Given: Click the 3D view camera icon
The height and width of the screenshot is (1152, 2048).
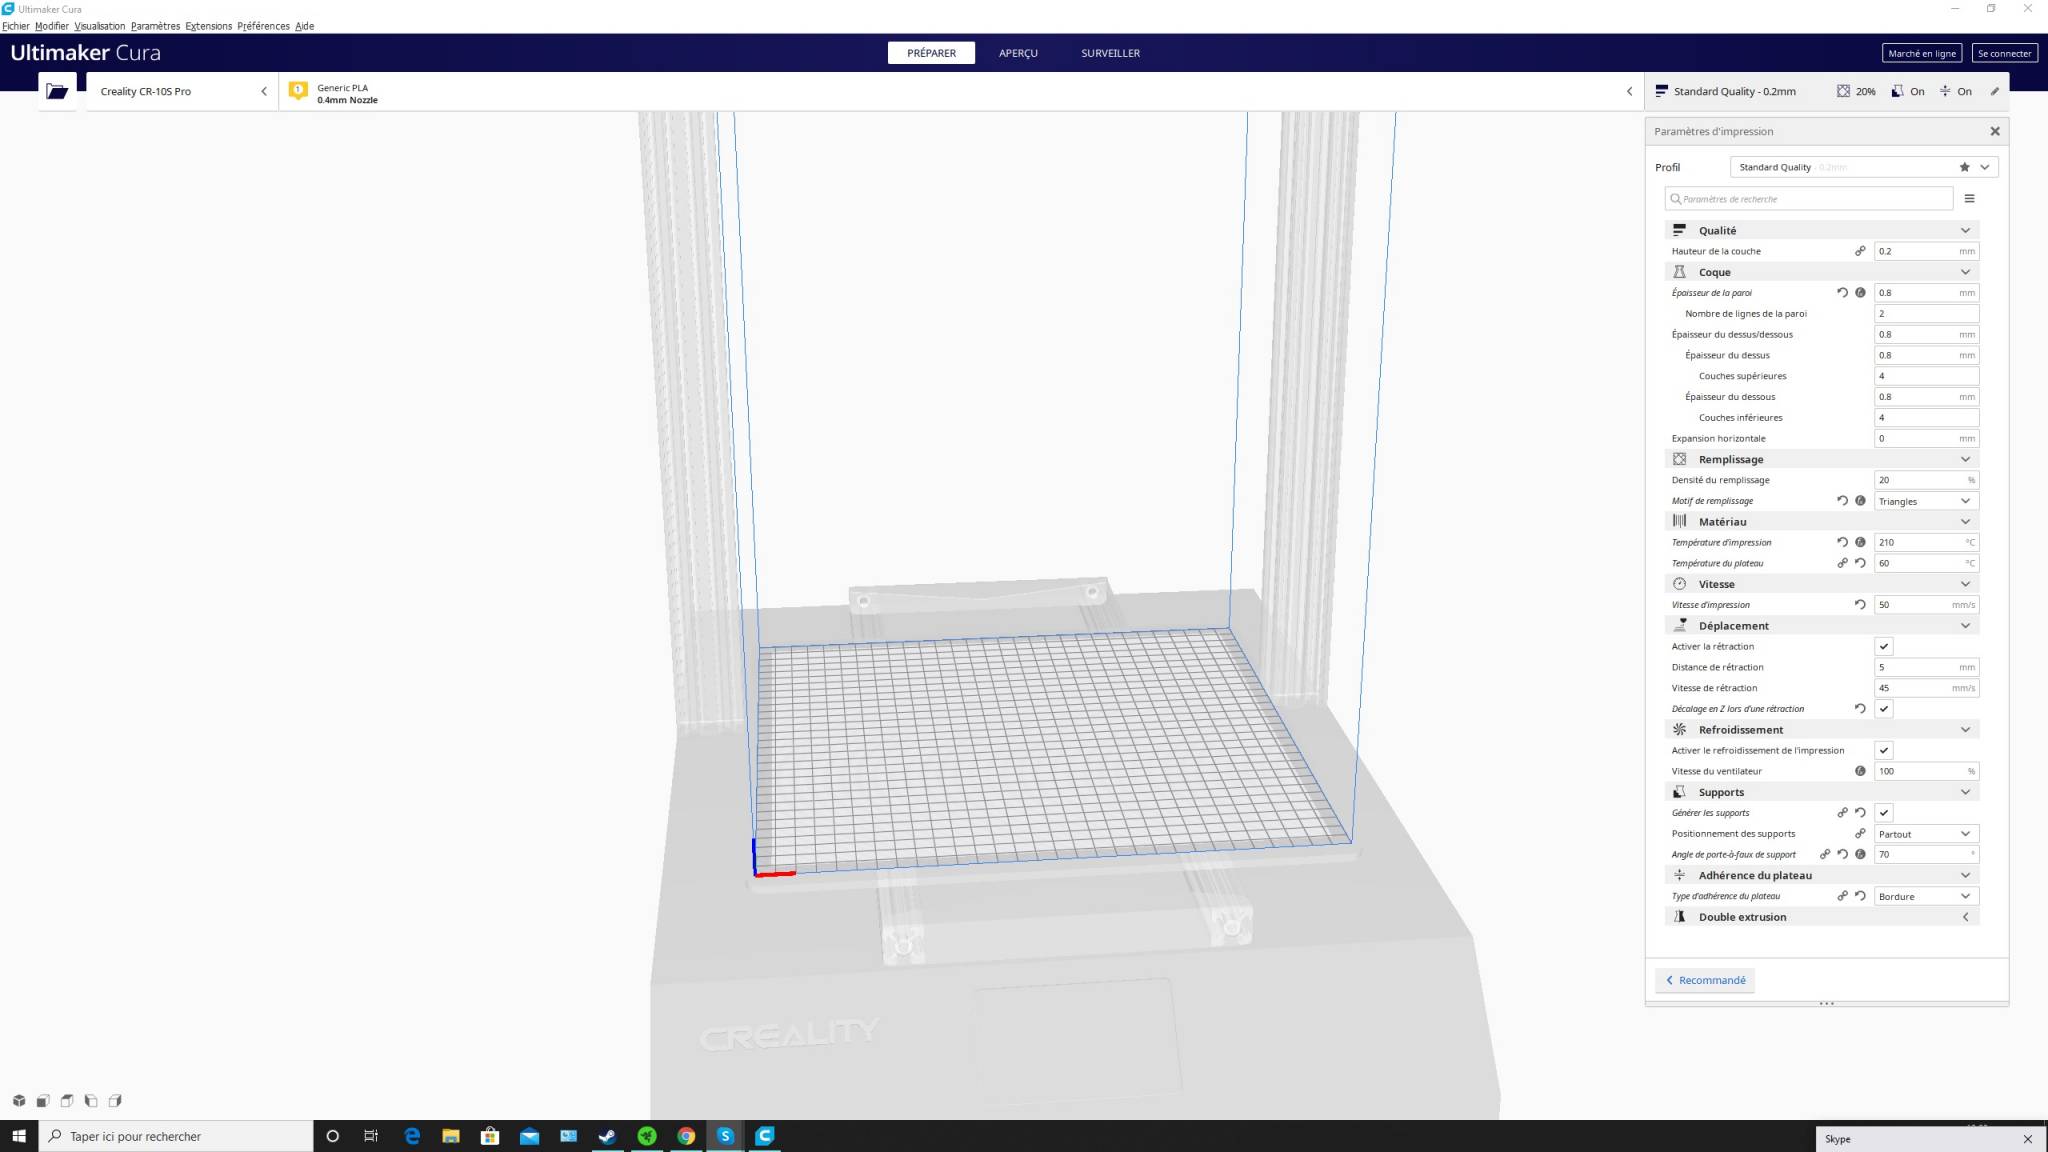Looking at the screenshot, I should tap(19, 1101).
